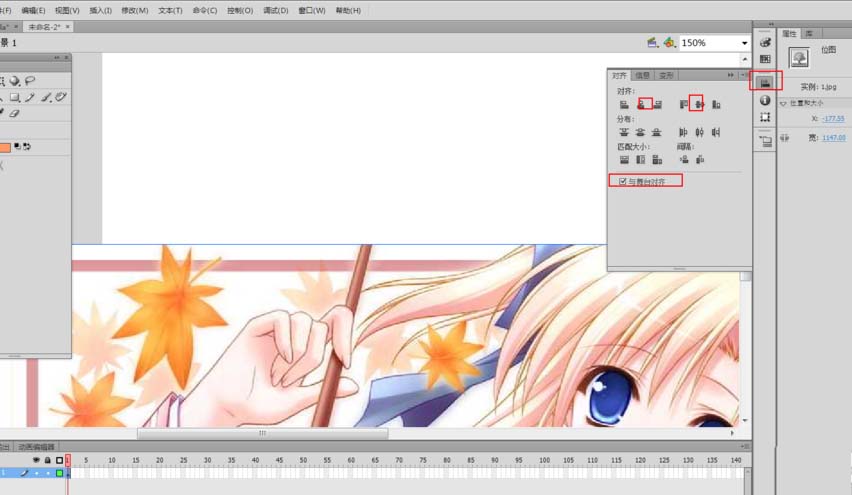The width and height of the screenshot is (852, 495).
Task: Click Align vertical center icon
Action: tap(699, 104)
